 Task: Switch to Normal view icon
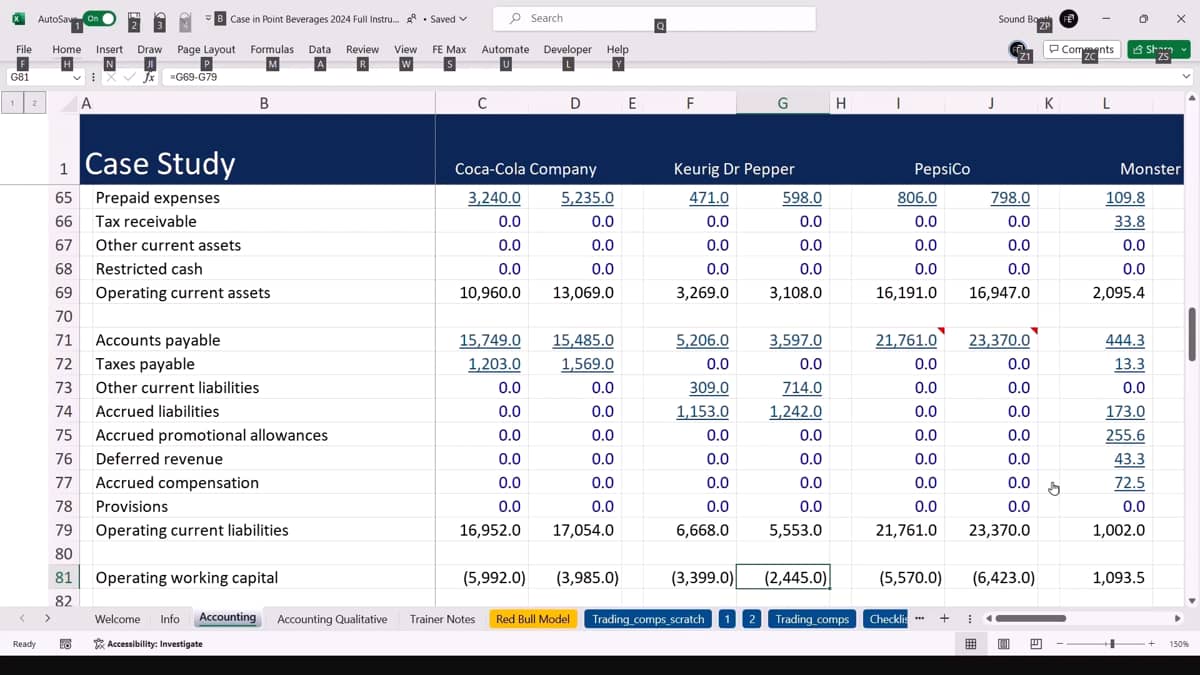click(970, 644)
